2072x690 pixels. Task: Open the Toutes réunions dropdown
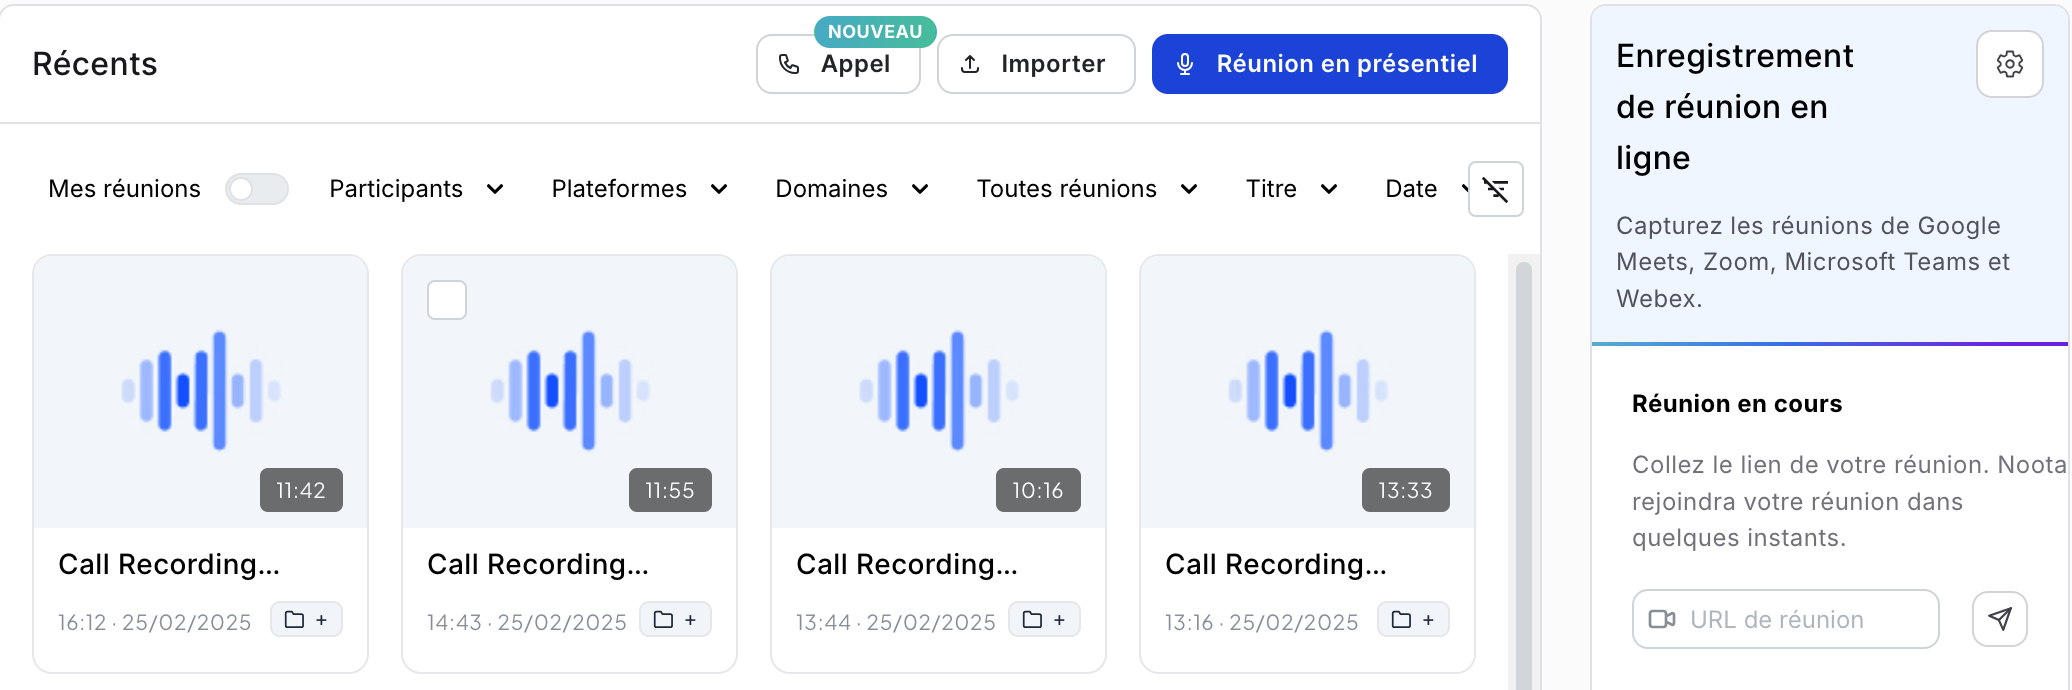[x=1087, y=189]
